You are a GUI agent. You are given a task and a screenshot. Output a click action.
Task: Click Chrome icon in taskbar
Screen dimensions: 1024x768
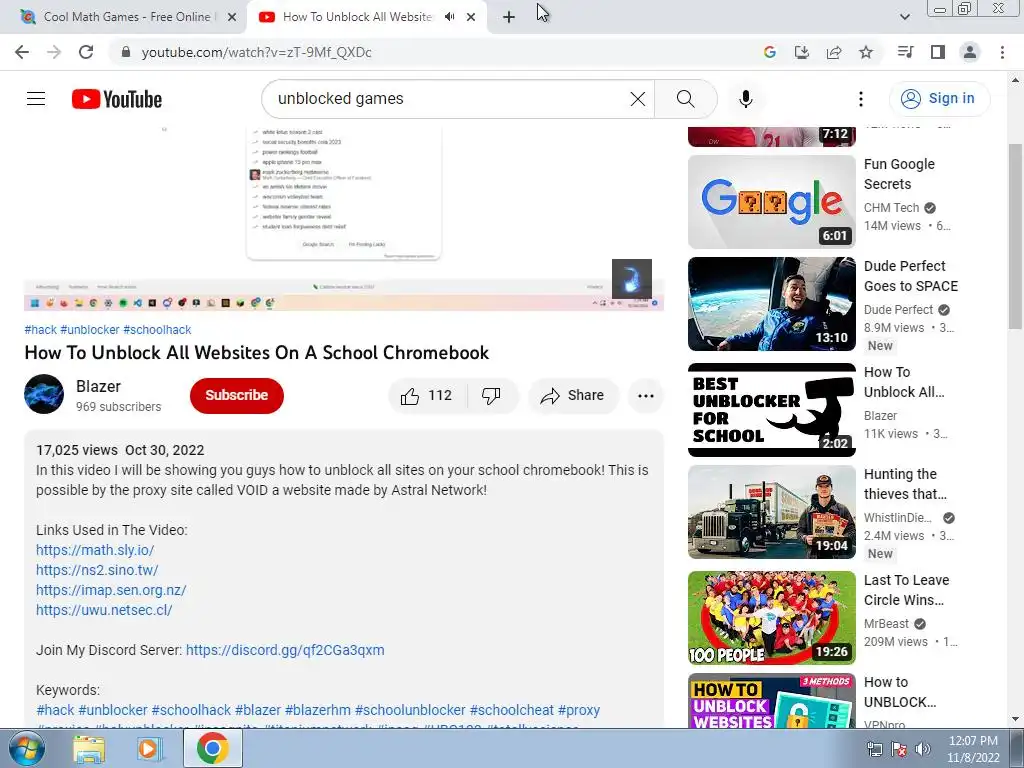[213, 749]
